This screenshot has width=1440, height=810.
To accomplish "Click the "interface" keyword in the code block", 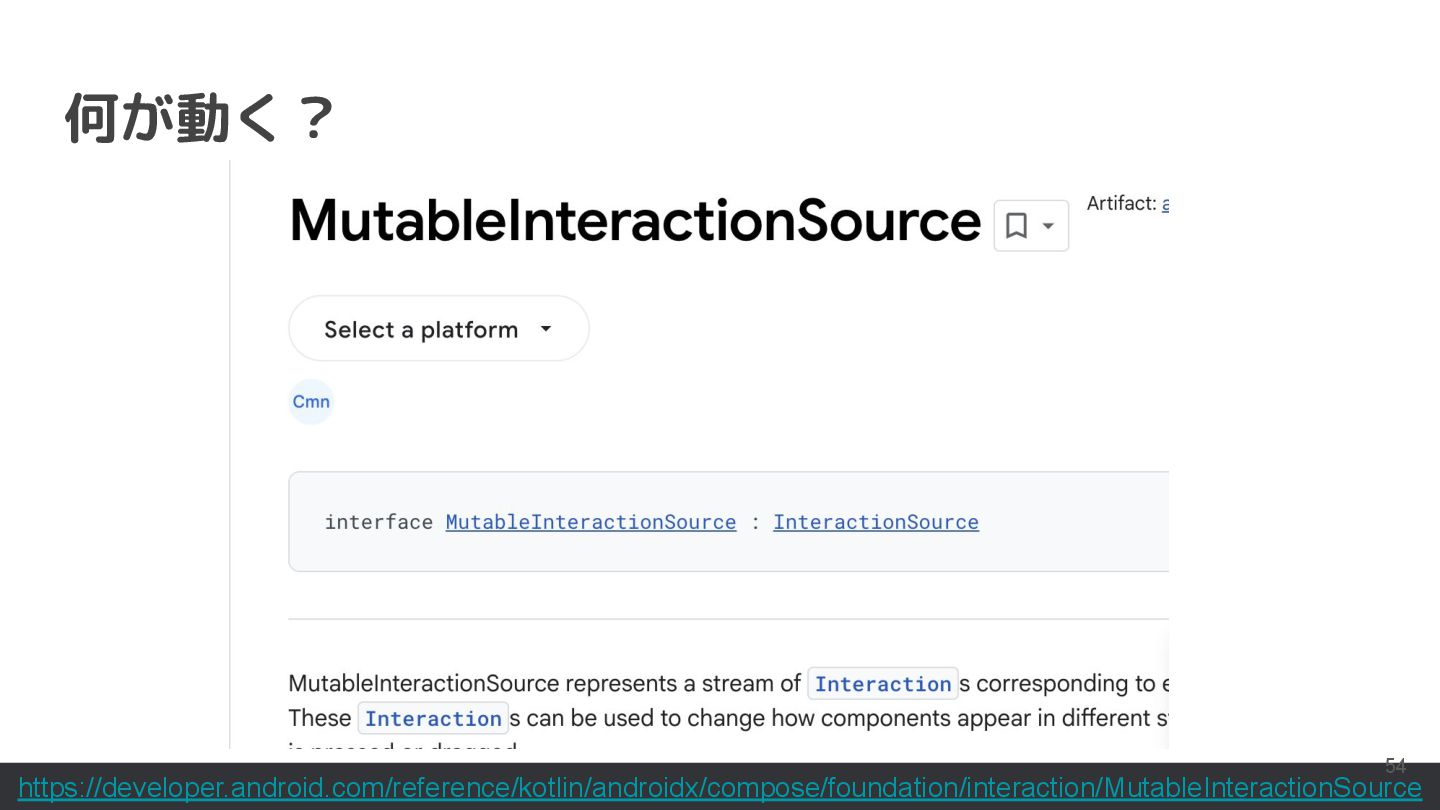I will click(x=378, y=522).
